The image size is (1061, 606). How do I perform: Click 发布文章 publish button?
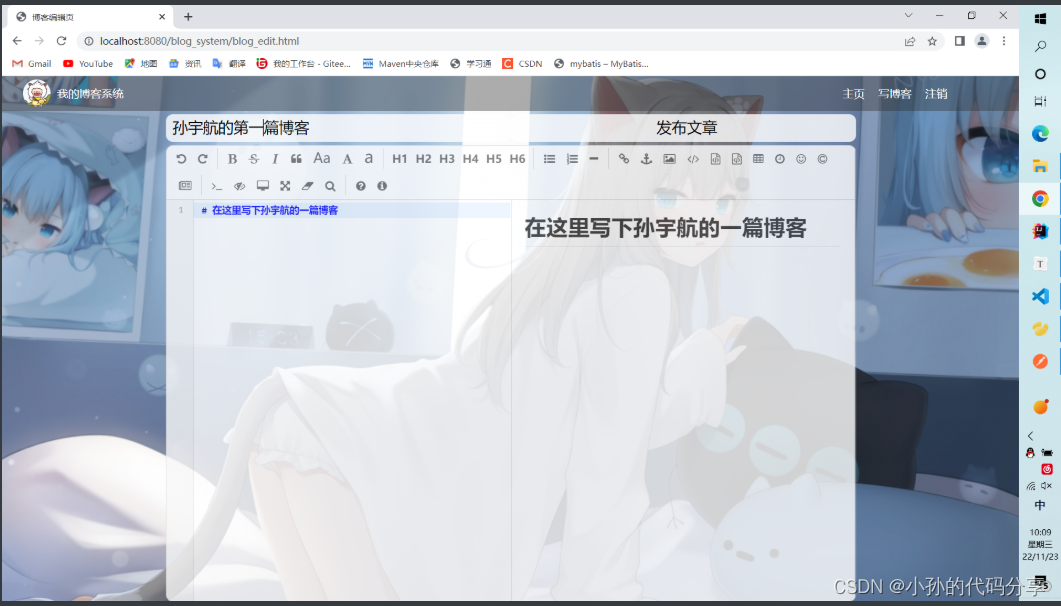[686, 128]
